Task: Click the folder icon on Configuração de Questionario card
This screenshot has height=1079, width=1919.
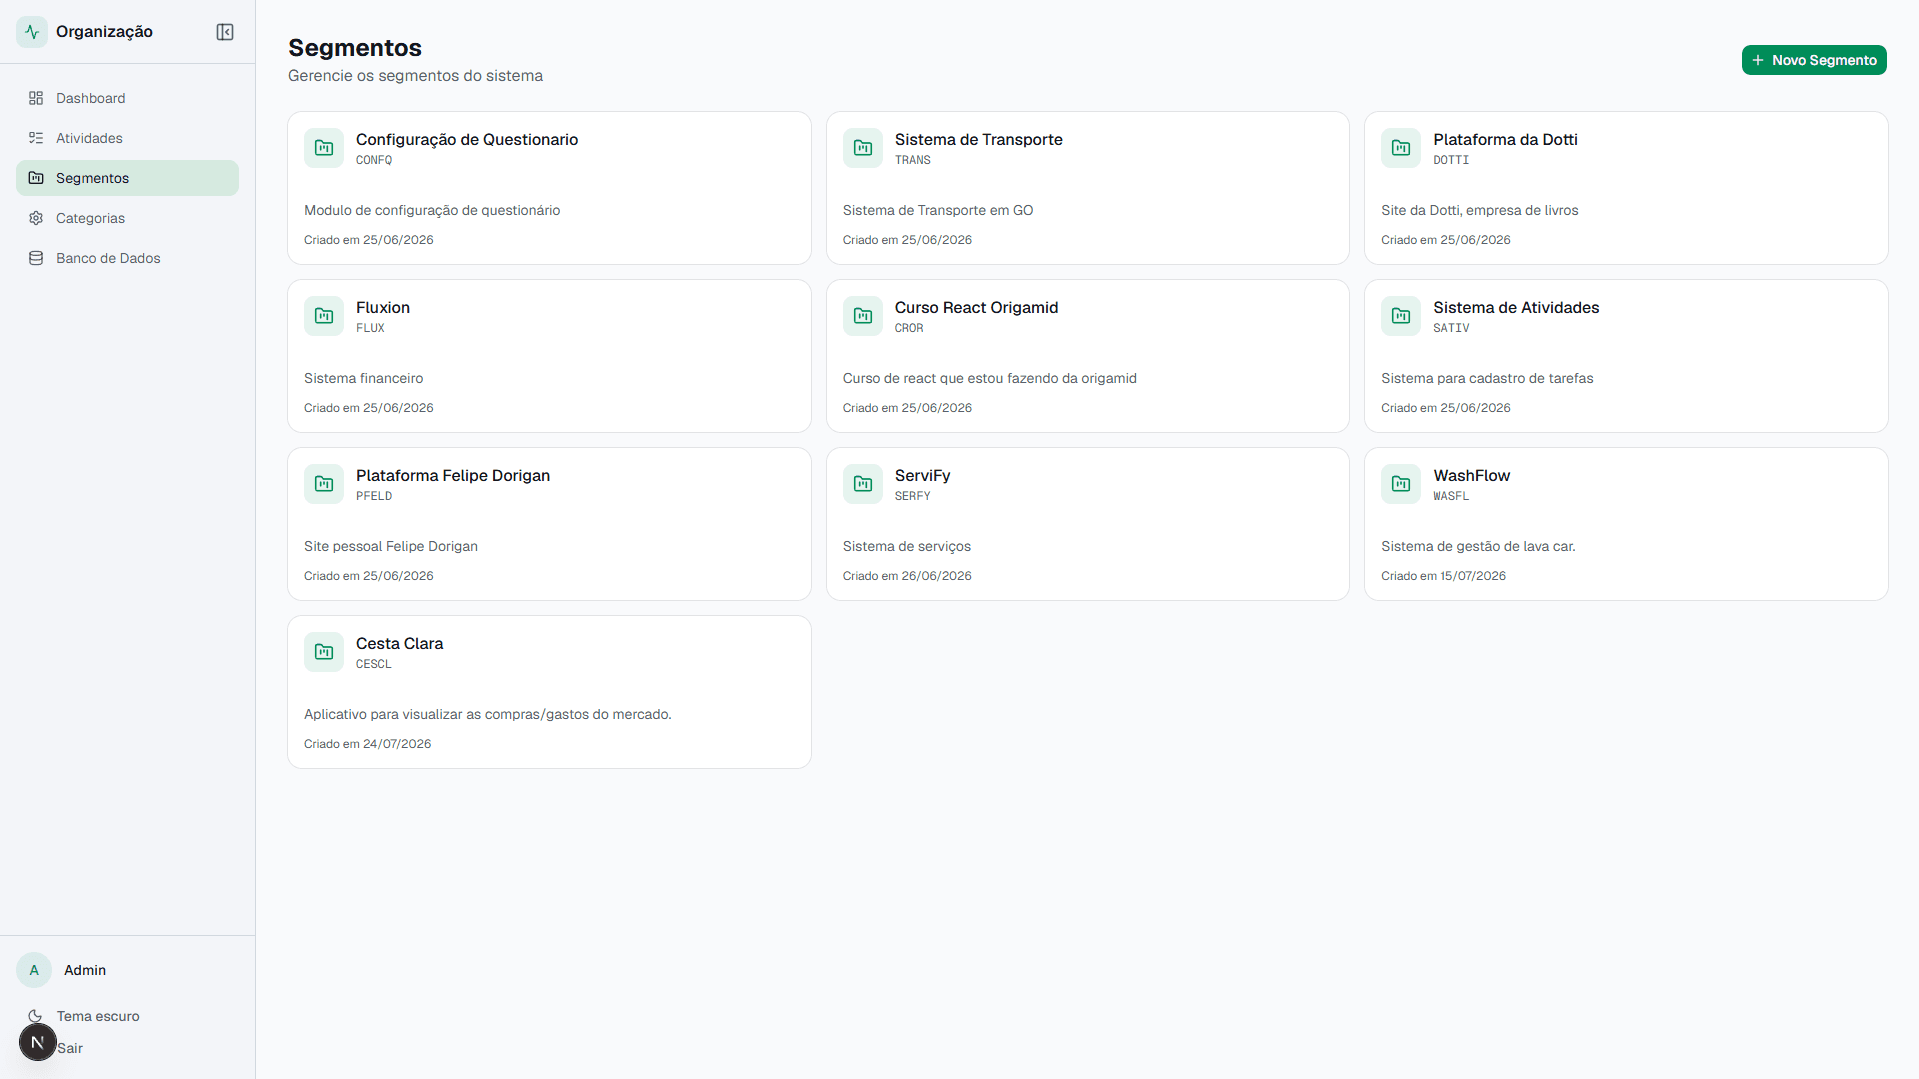Action: [324, 148]
